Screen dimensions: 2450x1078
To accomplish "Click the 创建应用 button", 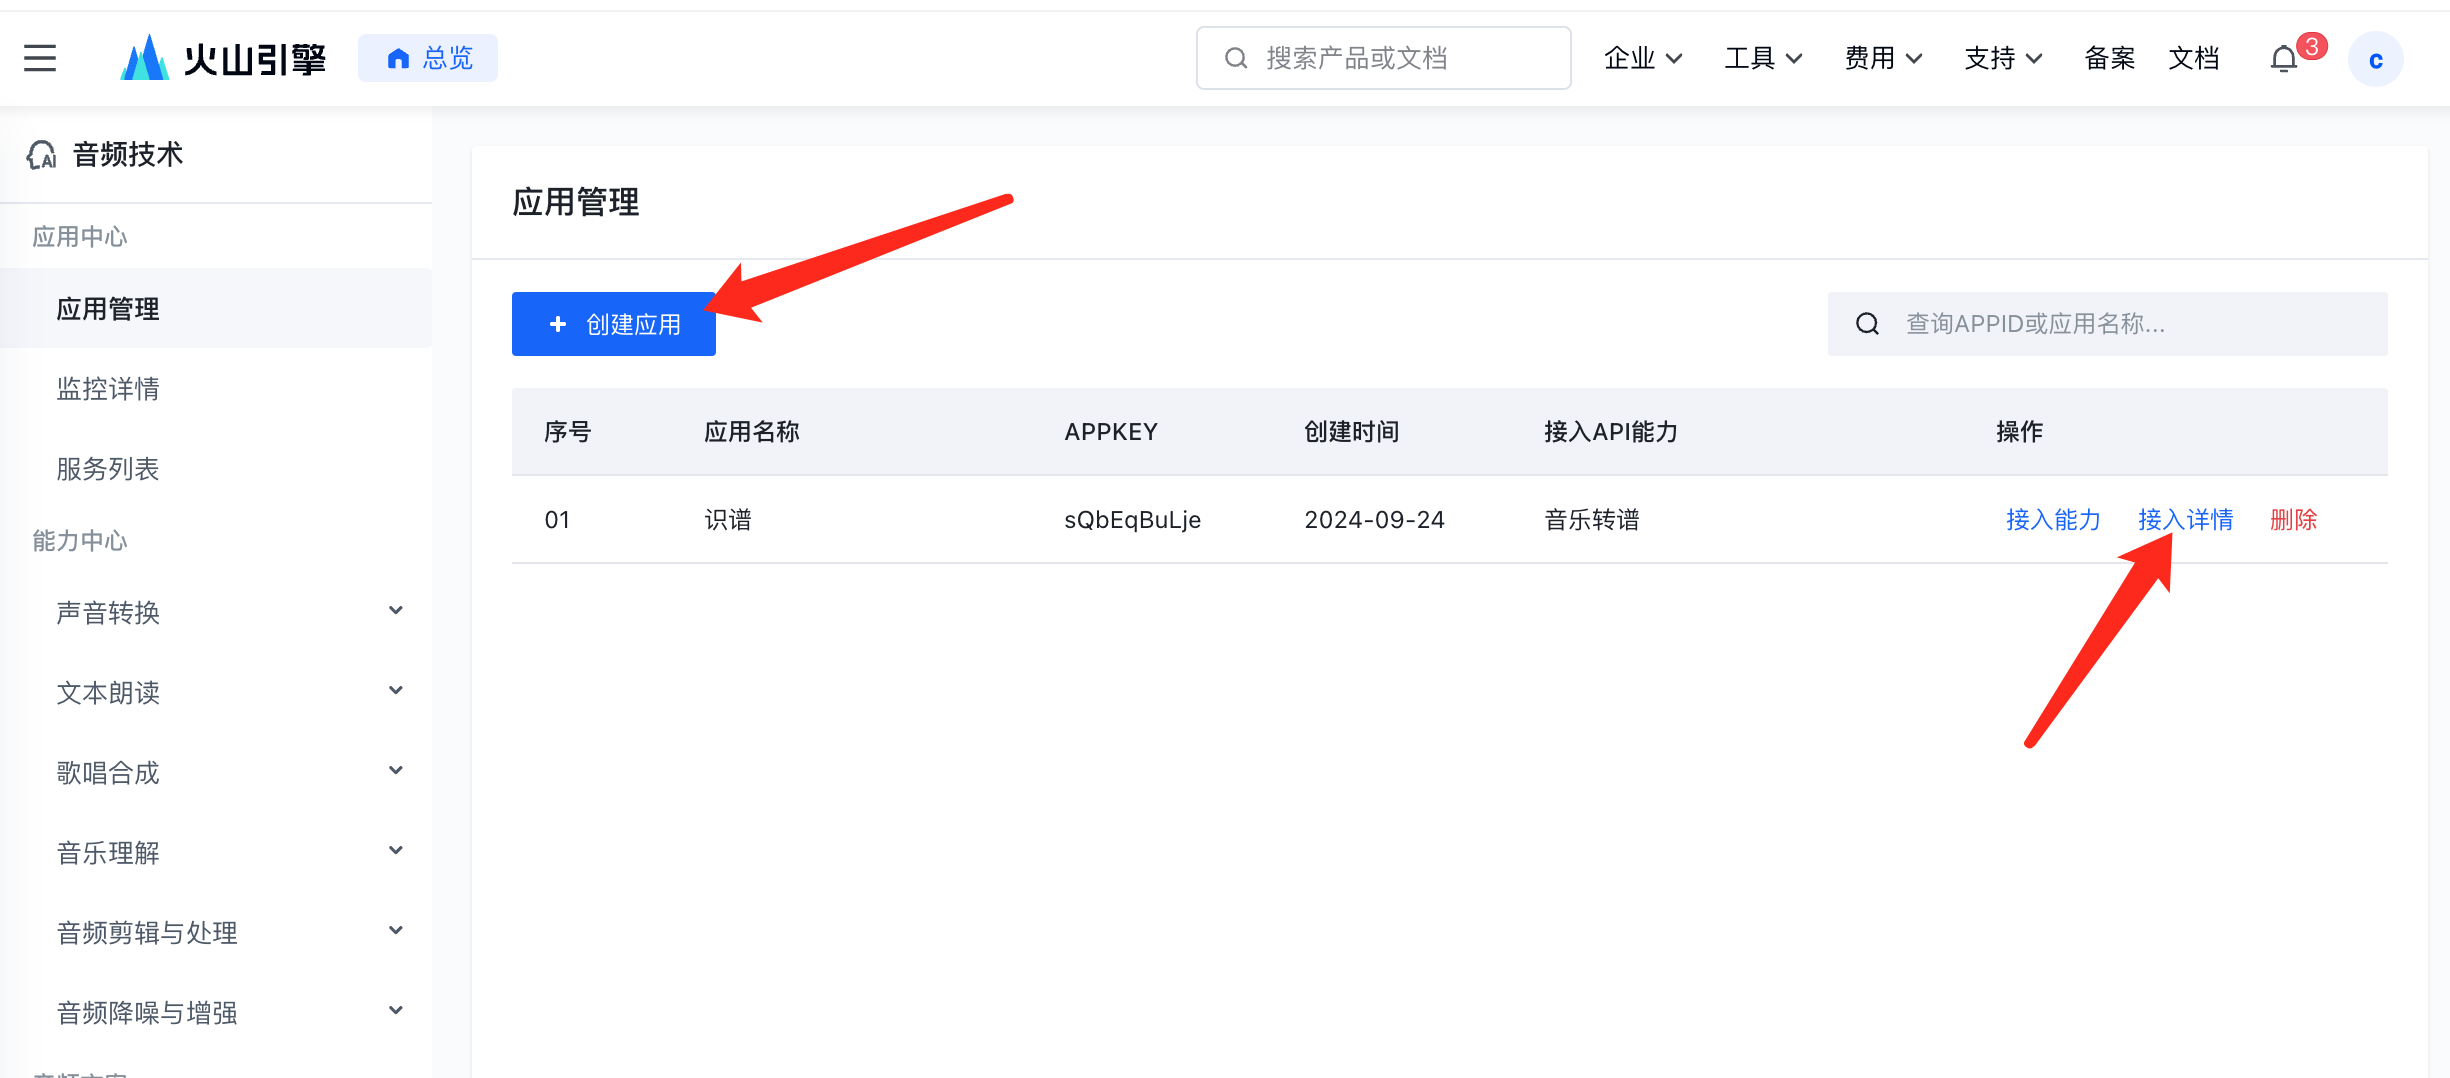I will [x=613, y=324].
